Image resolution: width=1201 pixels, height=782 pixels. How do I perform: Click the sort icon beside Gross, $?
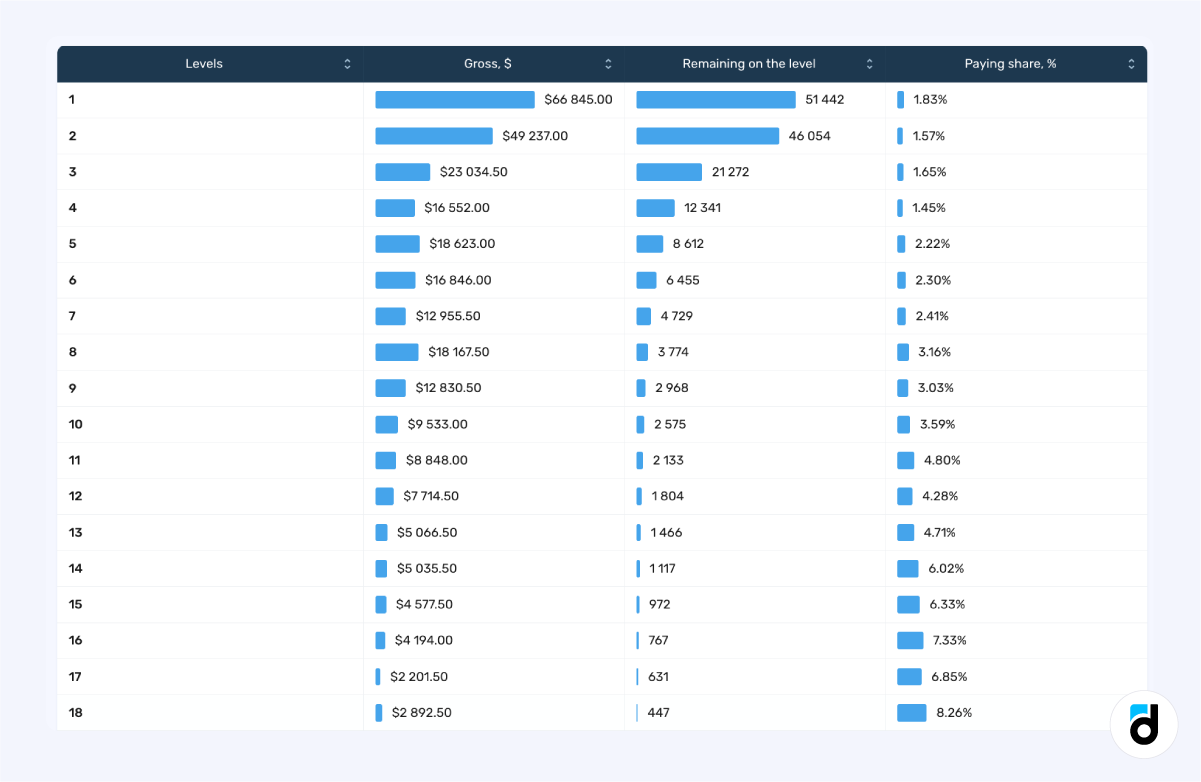(x=607, y=63)
